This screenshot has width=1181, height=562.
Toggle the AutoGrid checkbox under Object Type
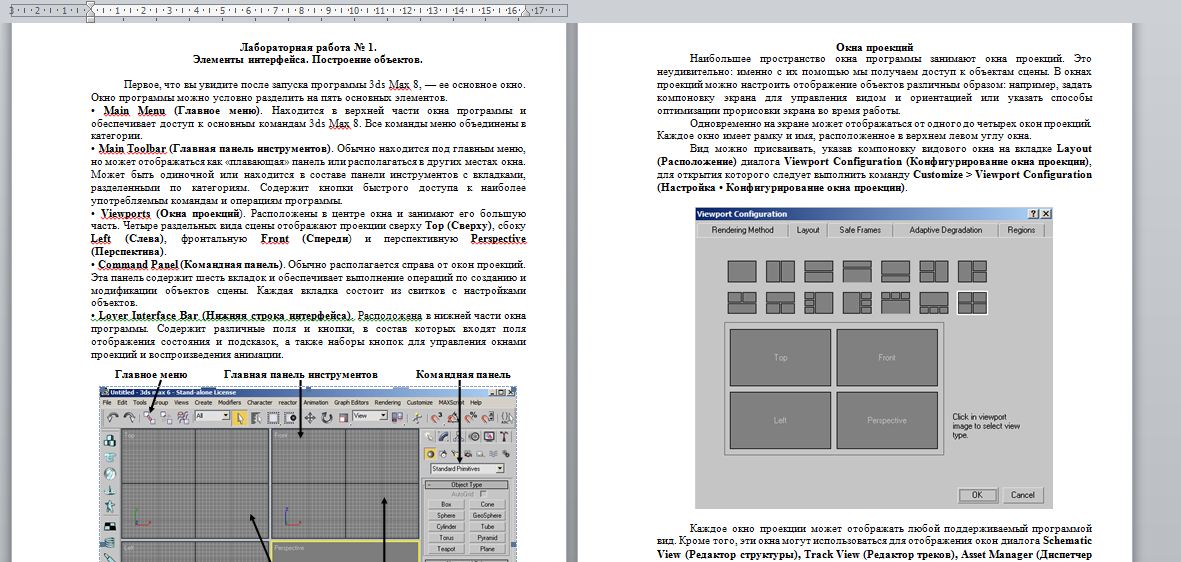coord(483,493)
